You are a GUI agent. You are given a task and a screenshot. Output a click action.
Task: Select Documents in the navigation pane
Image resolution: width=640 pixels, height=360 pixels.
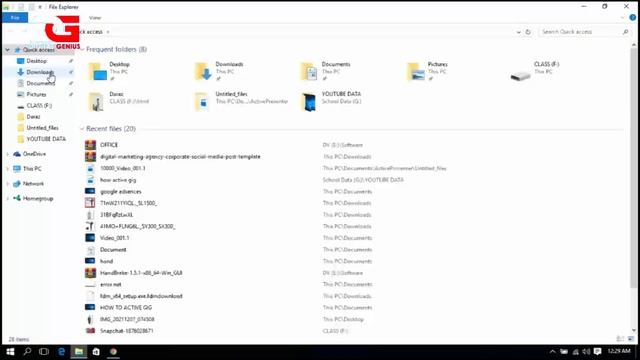coord(40,83)
